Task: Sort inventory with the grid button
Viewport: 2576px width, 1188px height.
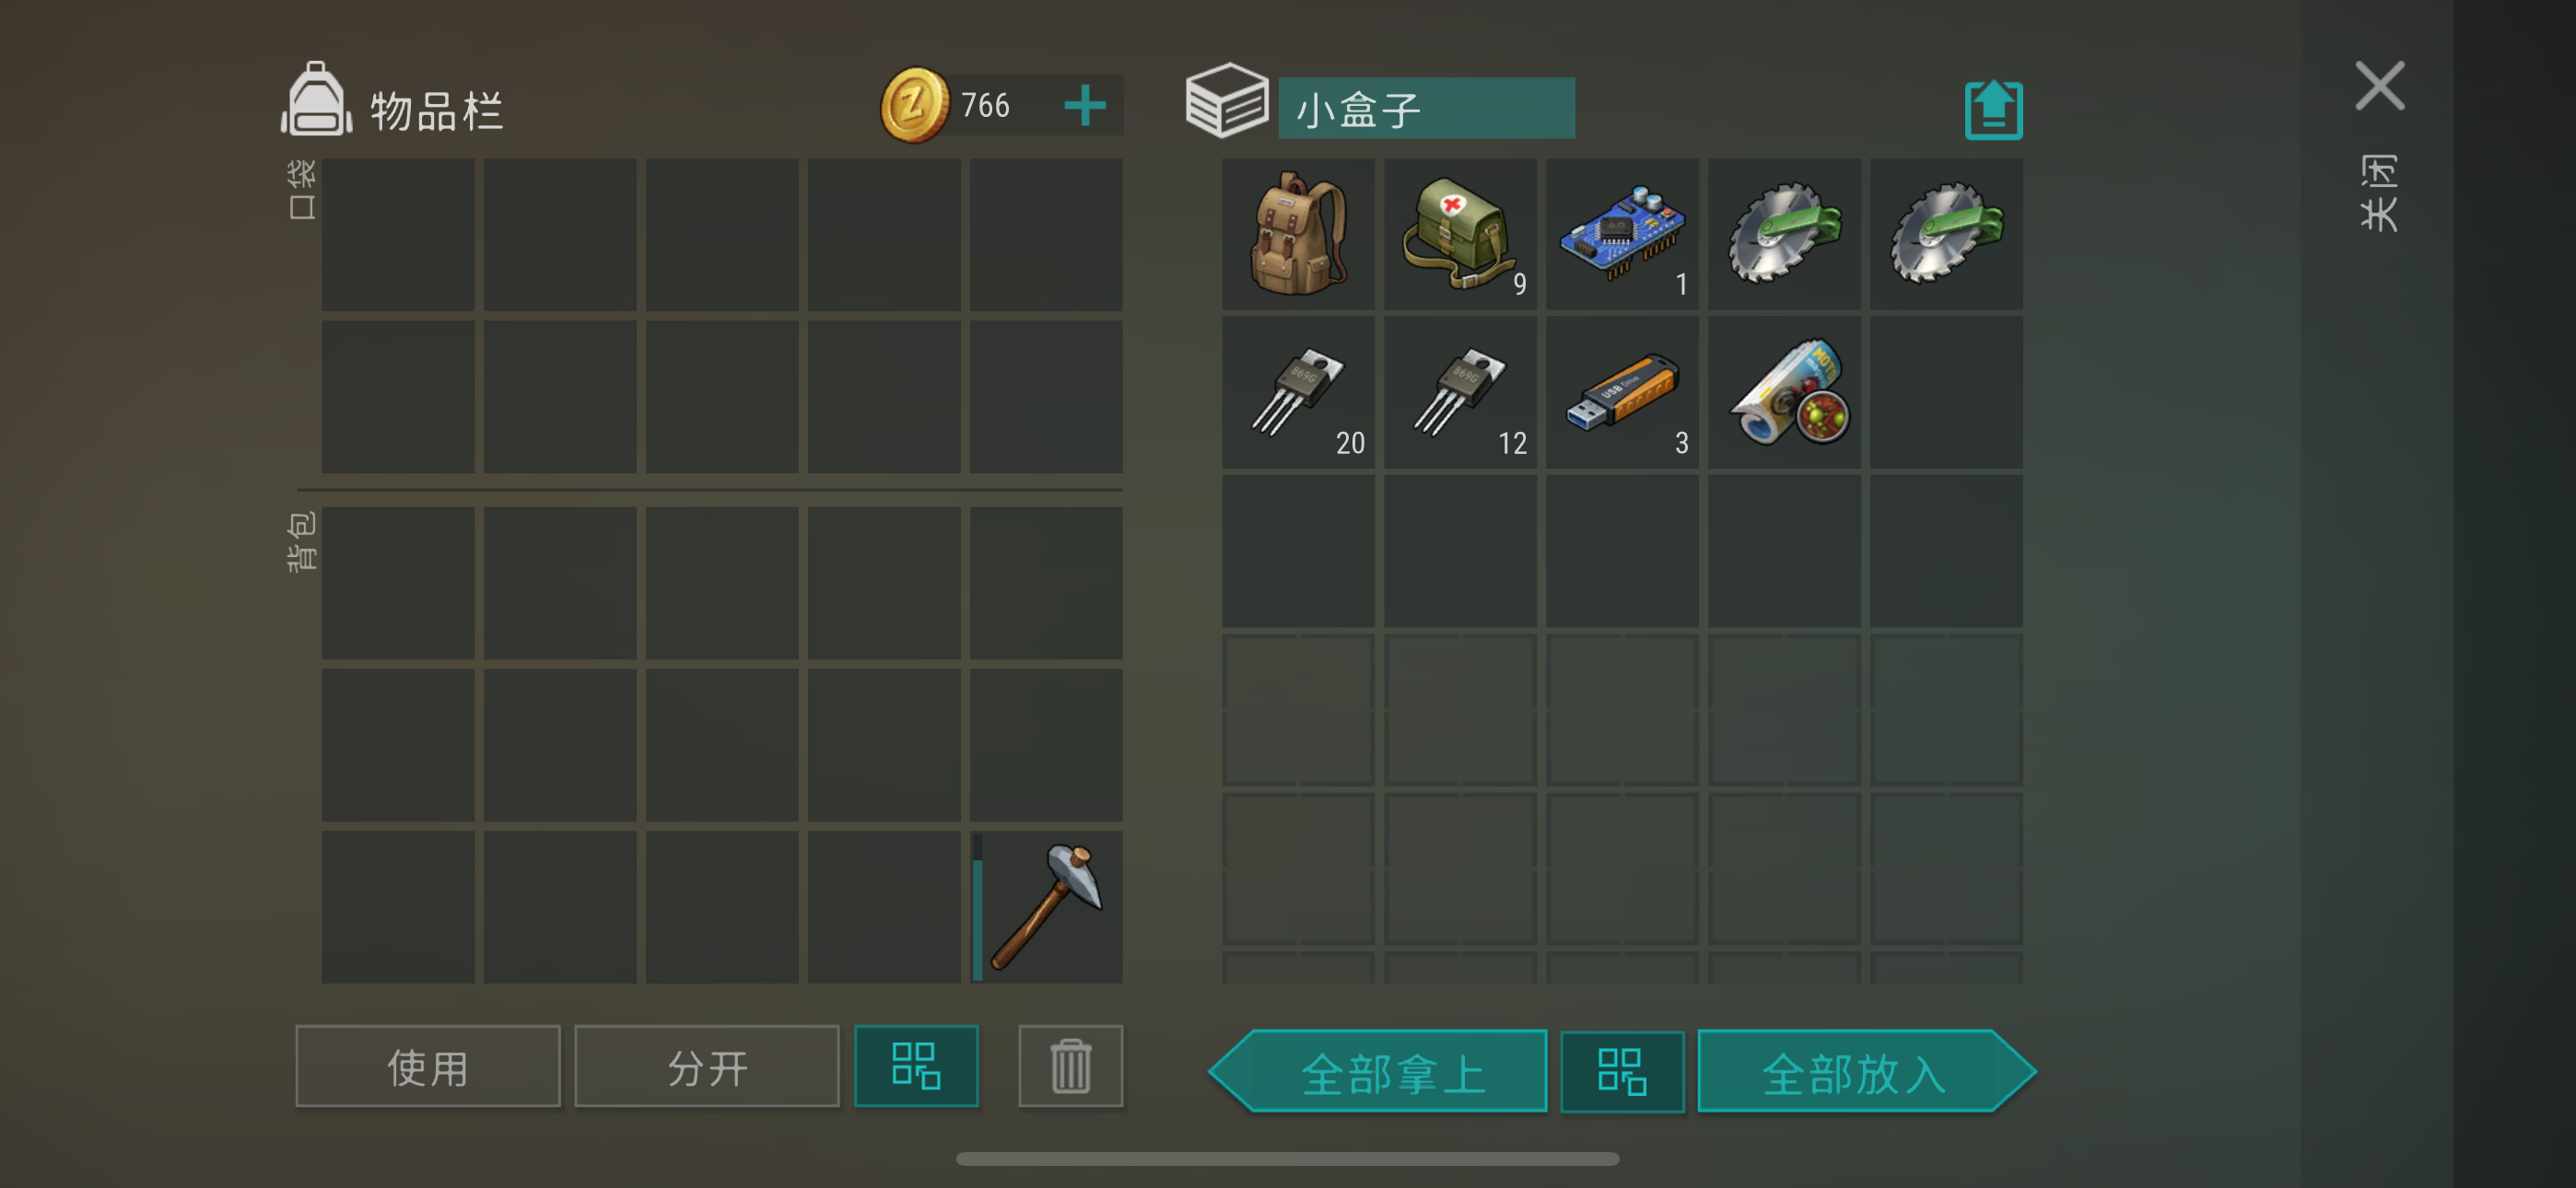Action: 916,1066
